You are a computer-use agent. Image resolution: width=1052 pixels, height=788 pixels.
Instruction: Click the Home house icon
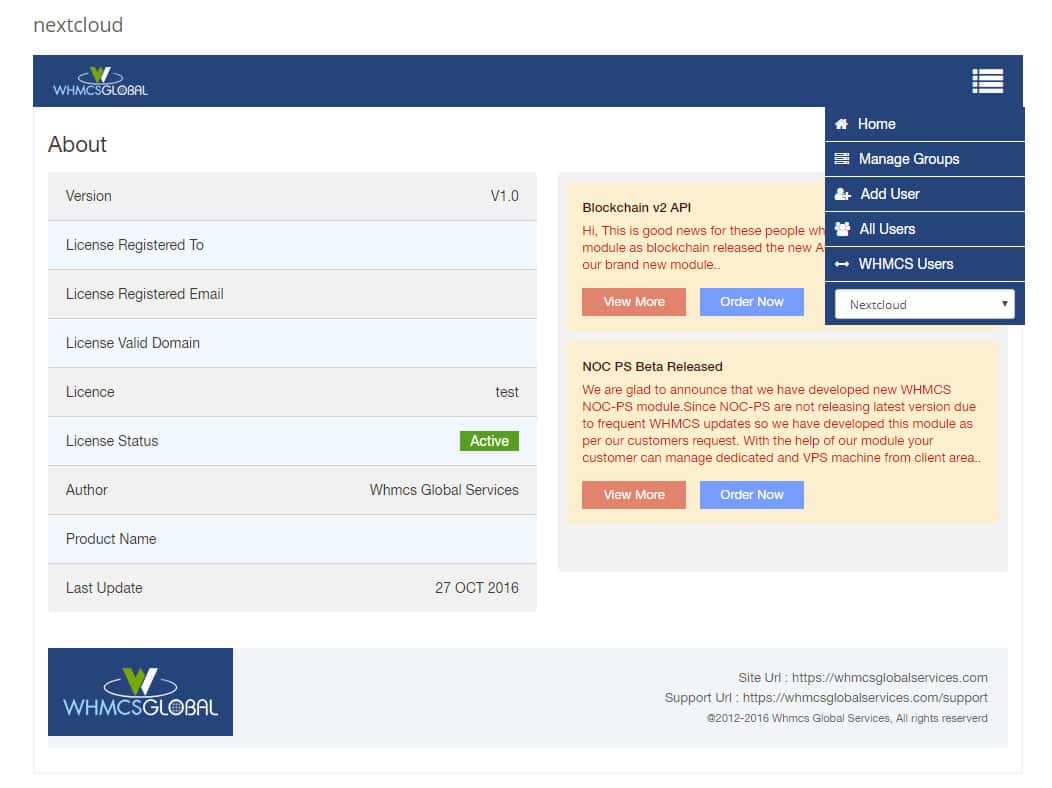click(842, 124)
